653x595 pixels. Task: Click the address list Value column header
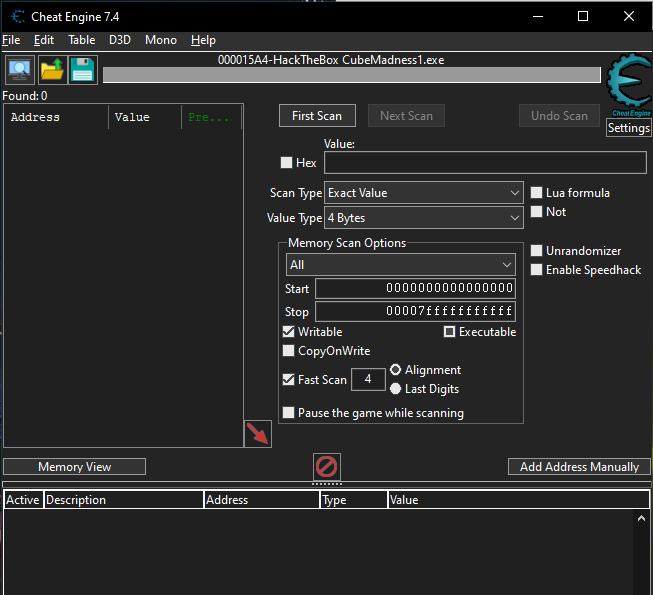(x=518, y=500)
